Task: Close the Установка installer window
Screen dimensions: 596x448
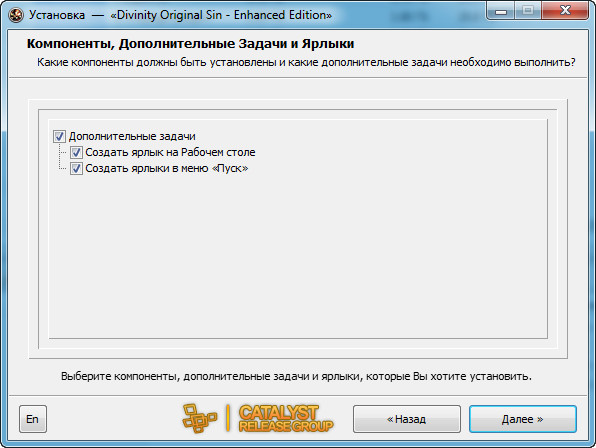Action: point(565,11)
